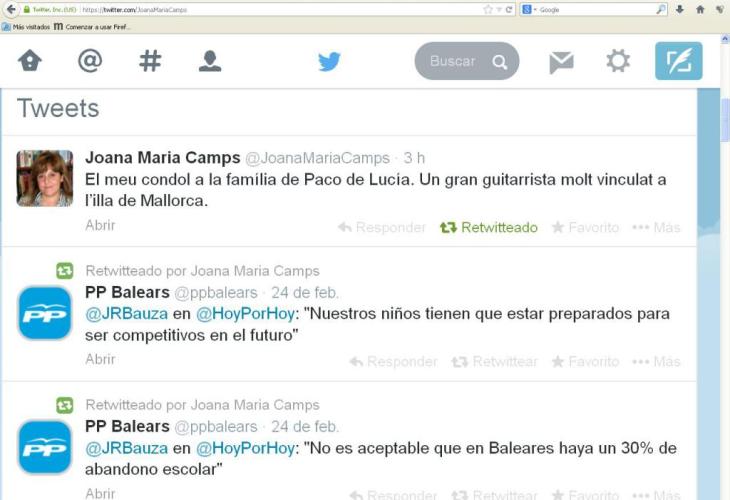Go to Twitter Home icon
The image size is (730, 500).
tap(30, 61)
